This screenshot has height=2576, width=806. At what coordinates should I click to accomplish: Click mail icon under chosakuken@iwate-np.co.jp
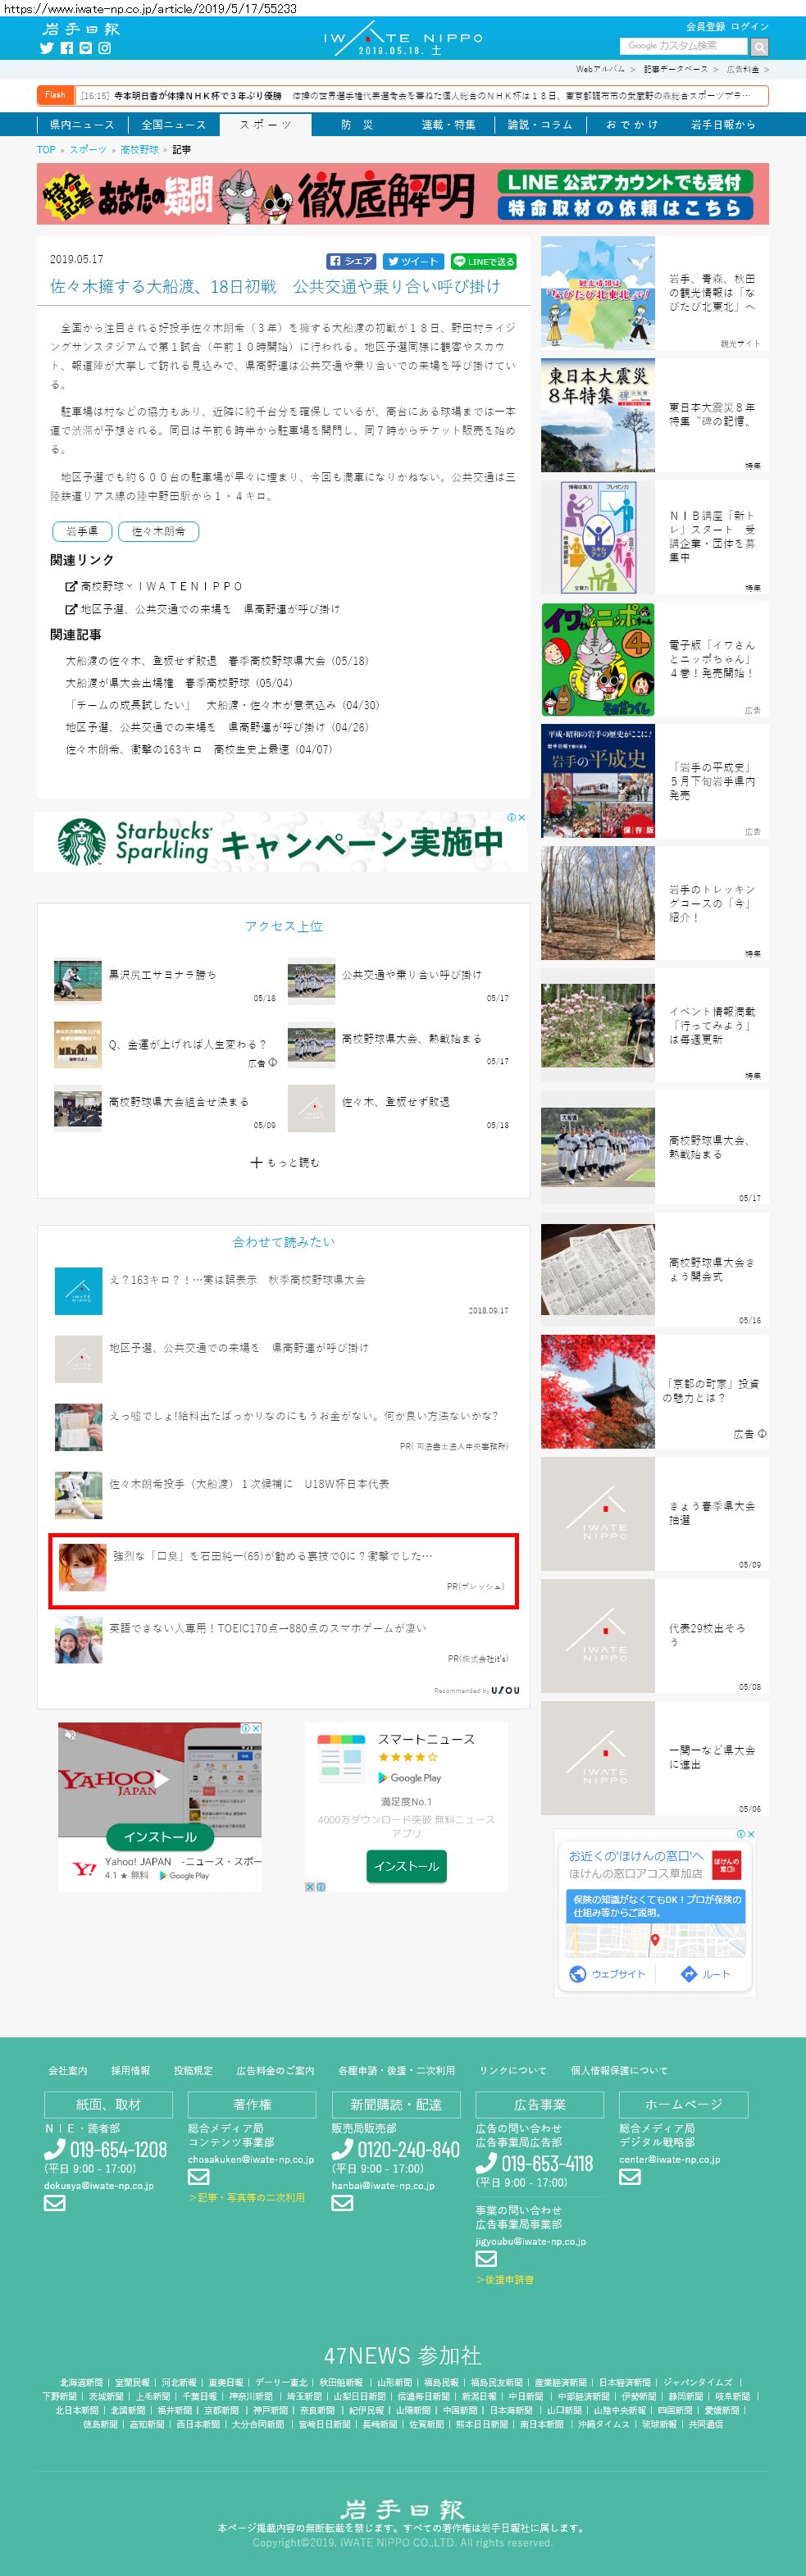coord(198,2176)
